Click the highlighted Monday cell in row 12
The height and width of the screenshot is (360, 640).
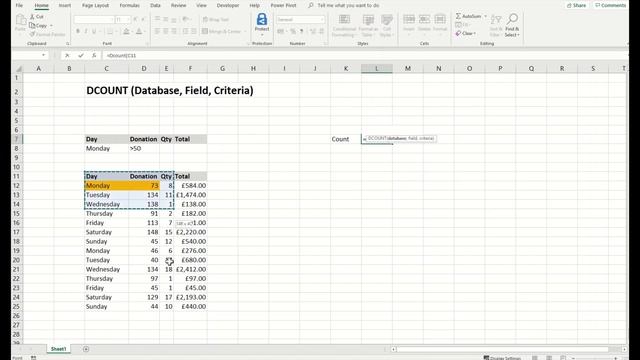(x=106, y=186)
